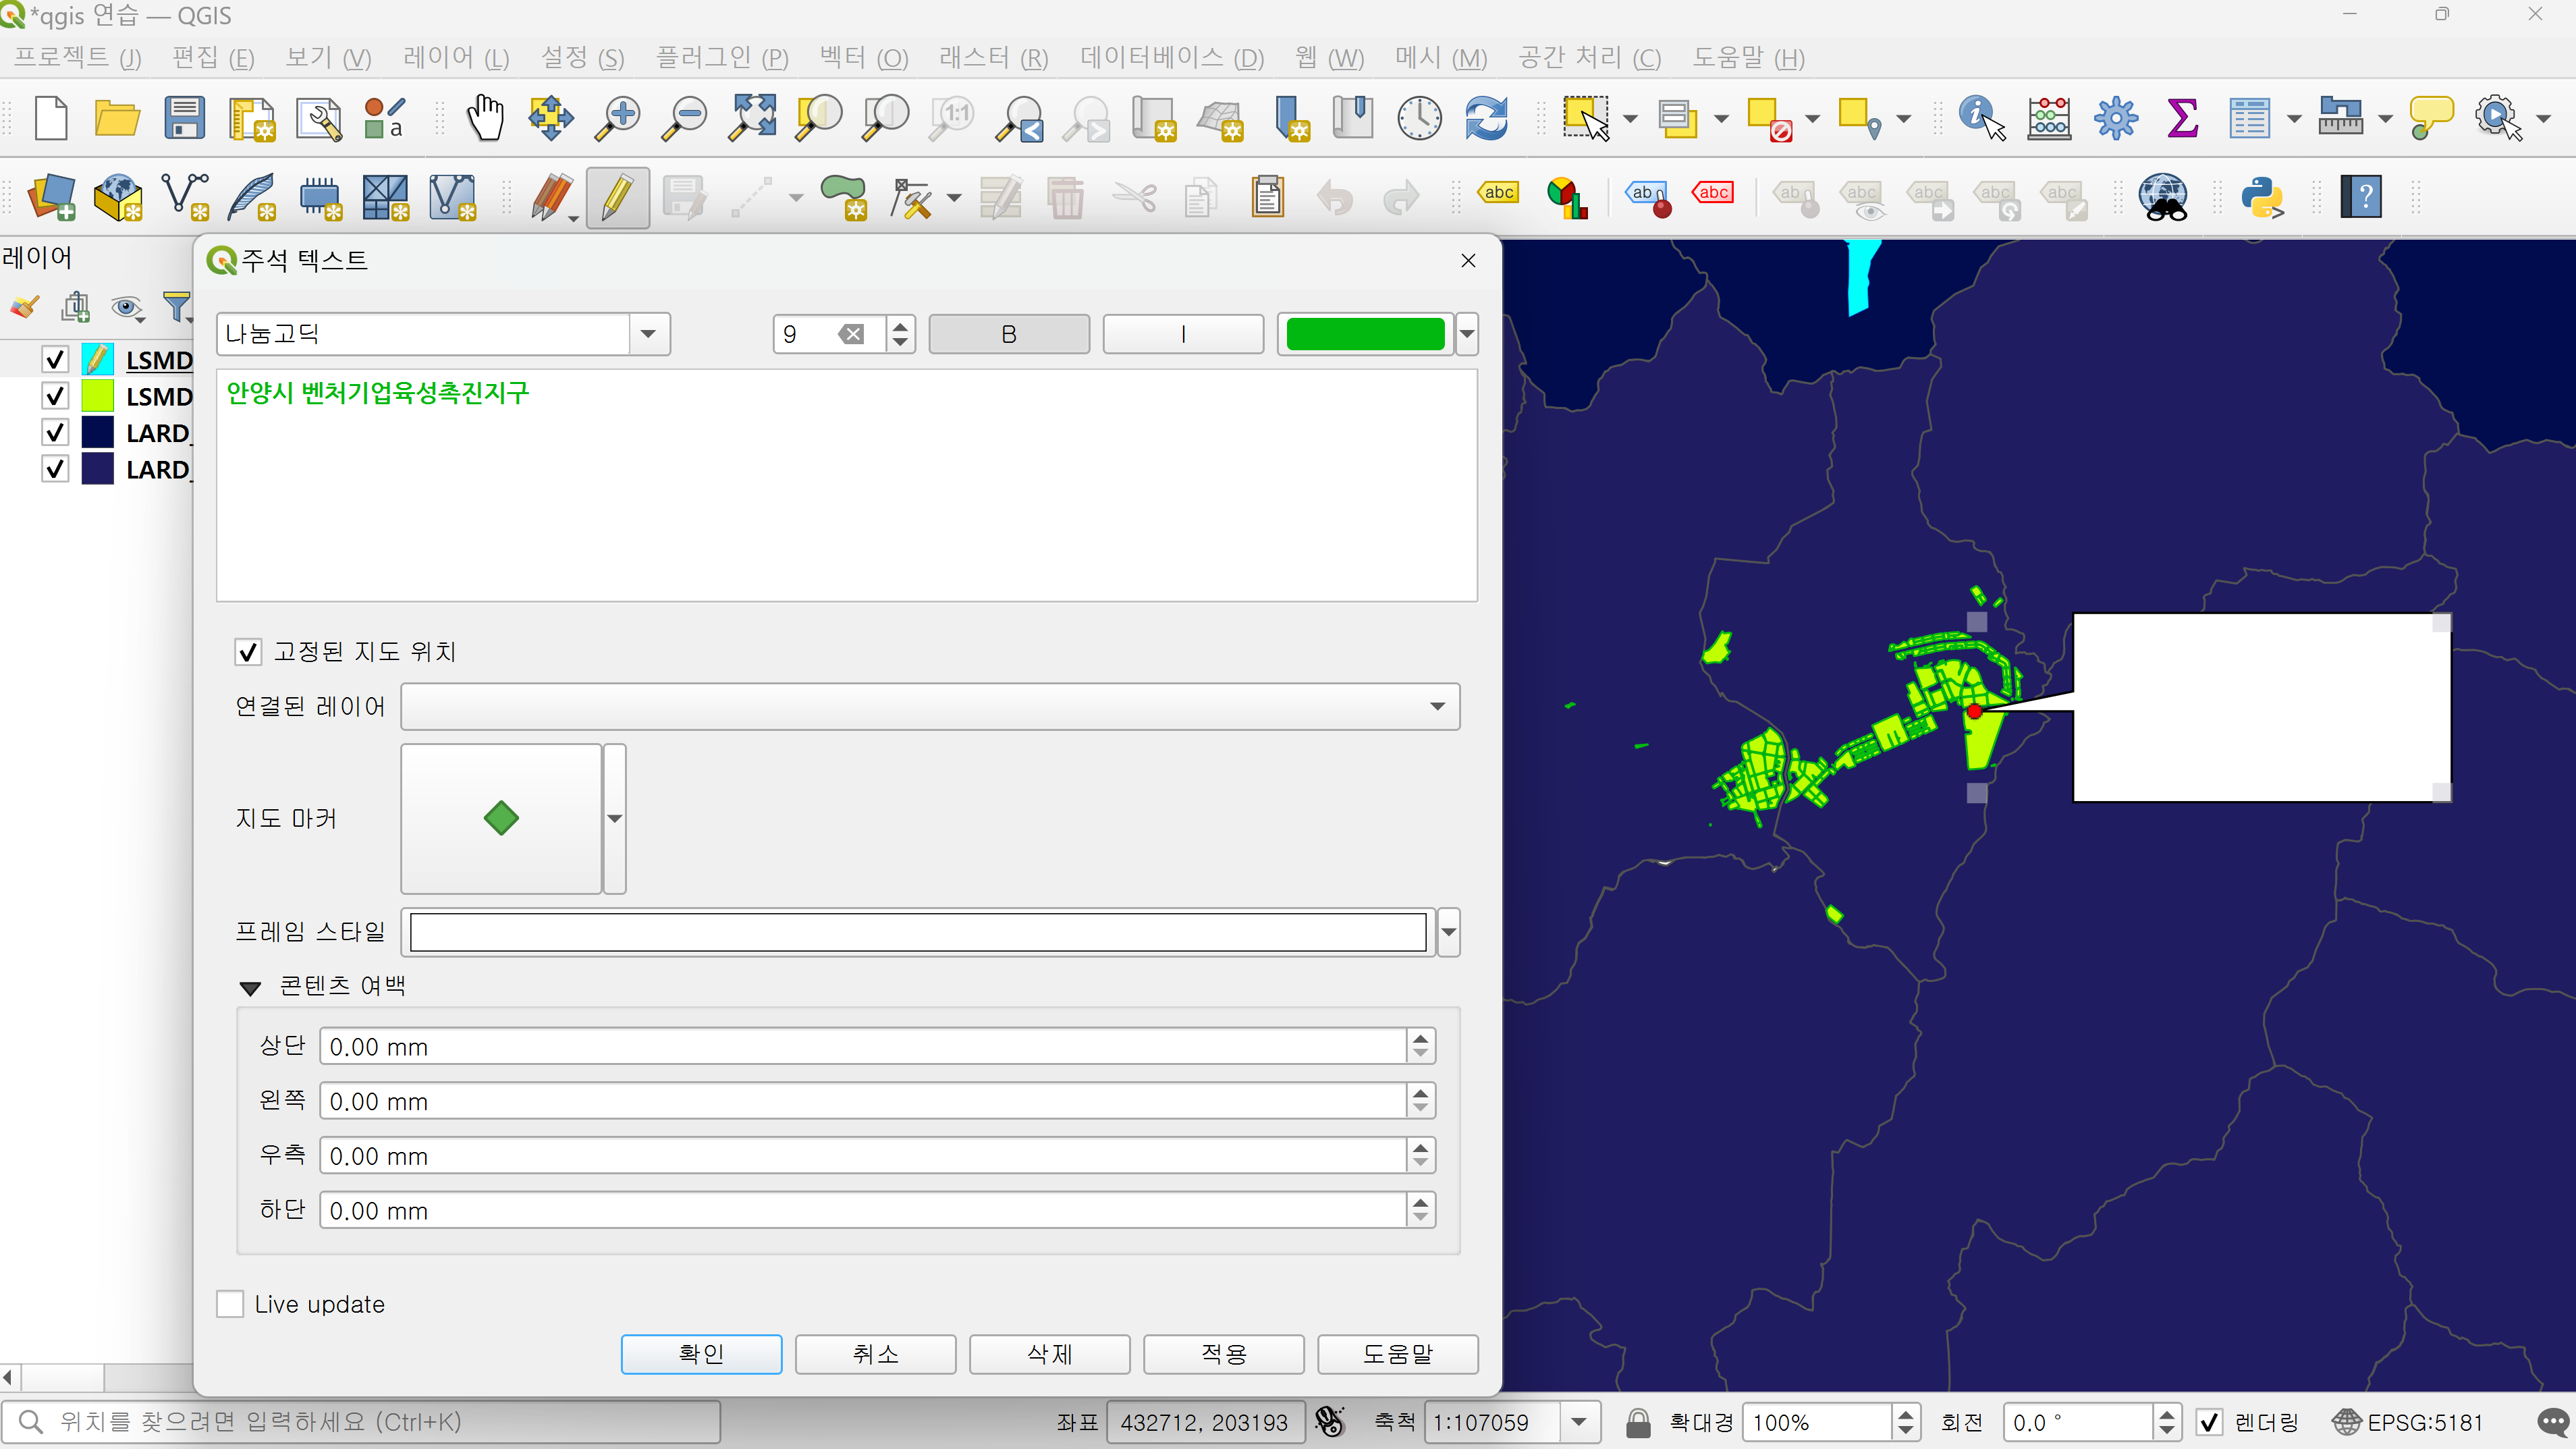Click the Refresh map icon
Image resolution: width=2576 pixels, height=1449 pixels.
[x=1486, y=118]
